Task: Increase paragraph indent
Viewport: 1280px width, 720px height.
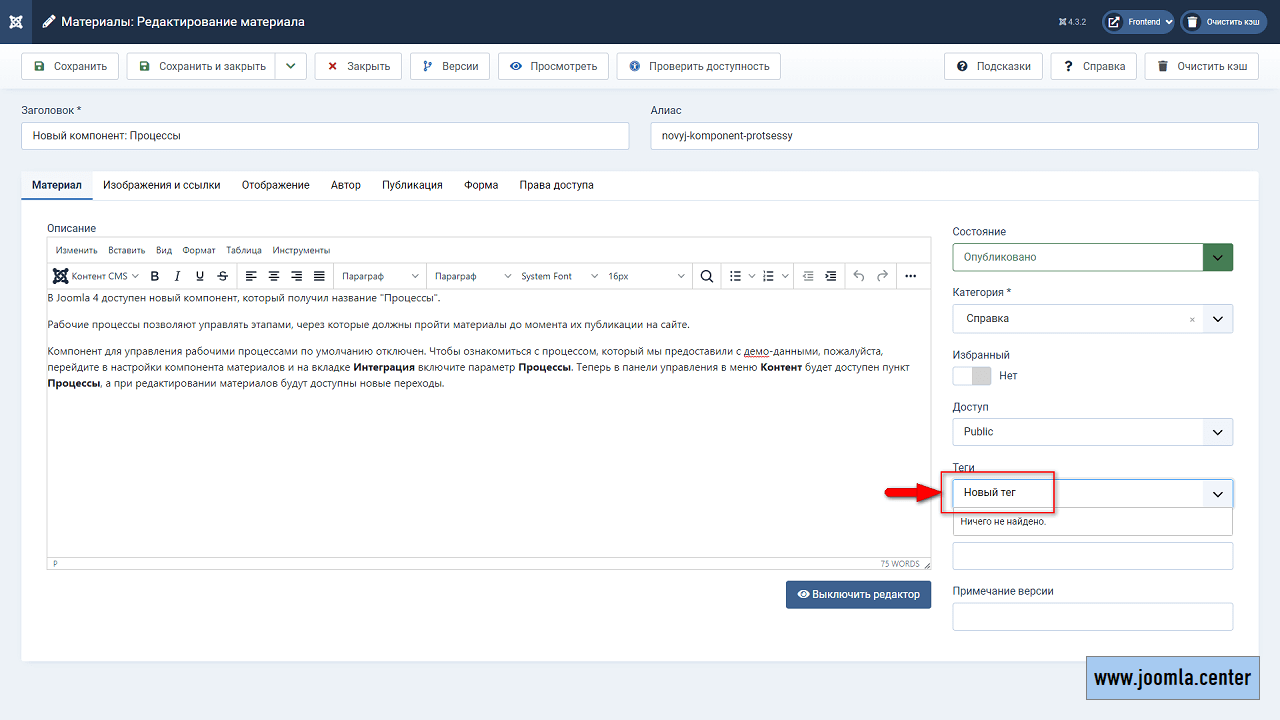Action: (830, 275)
